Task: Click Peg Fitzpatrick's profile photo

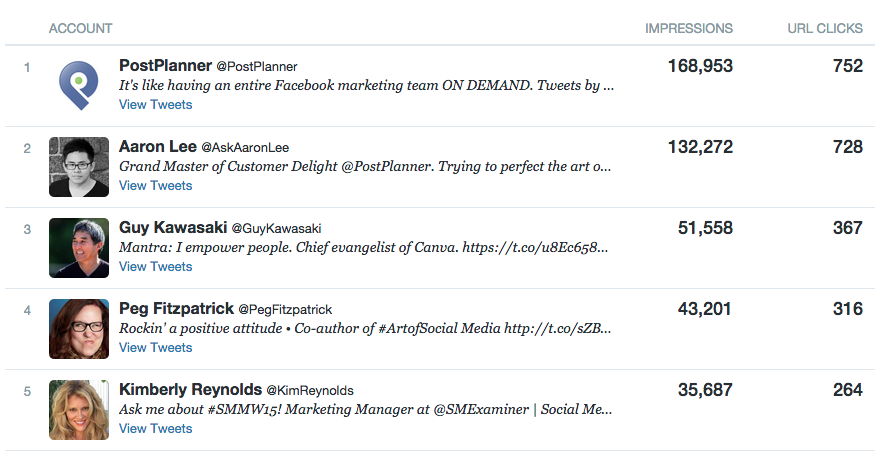Action: (79, 329)
